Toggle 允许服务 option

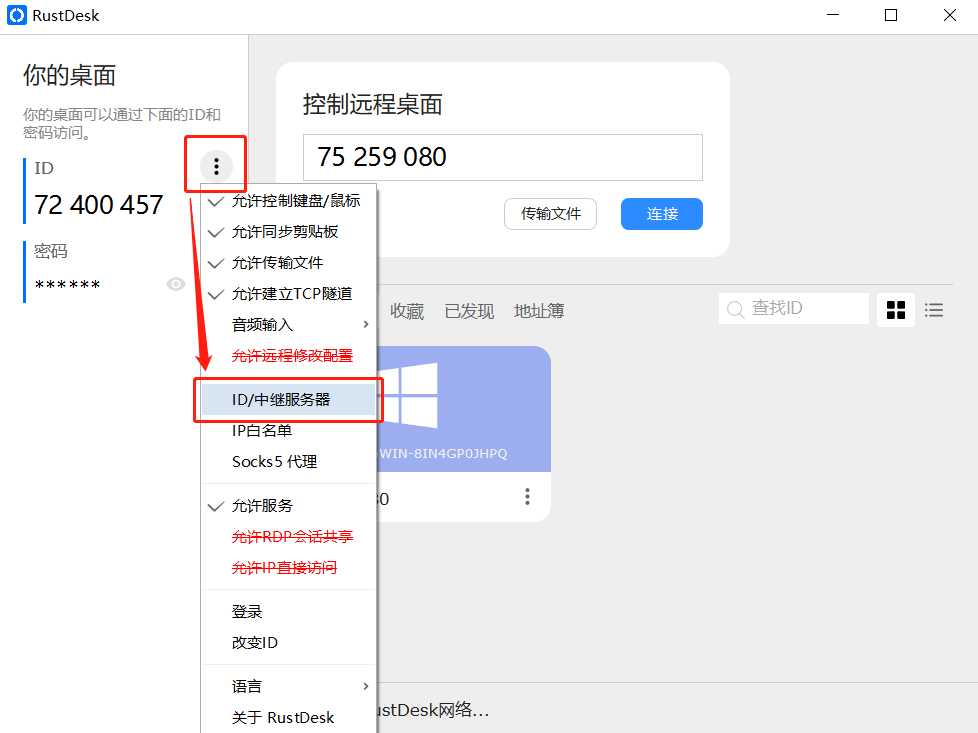click(289, 506)
